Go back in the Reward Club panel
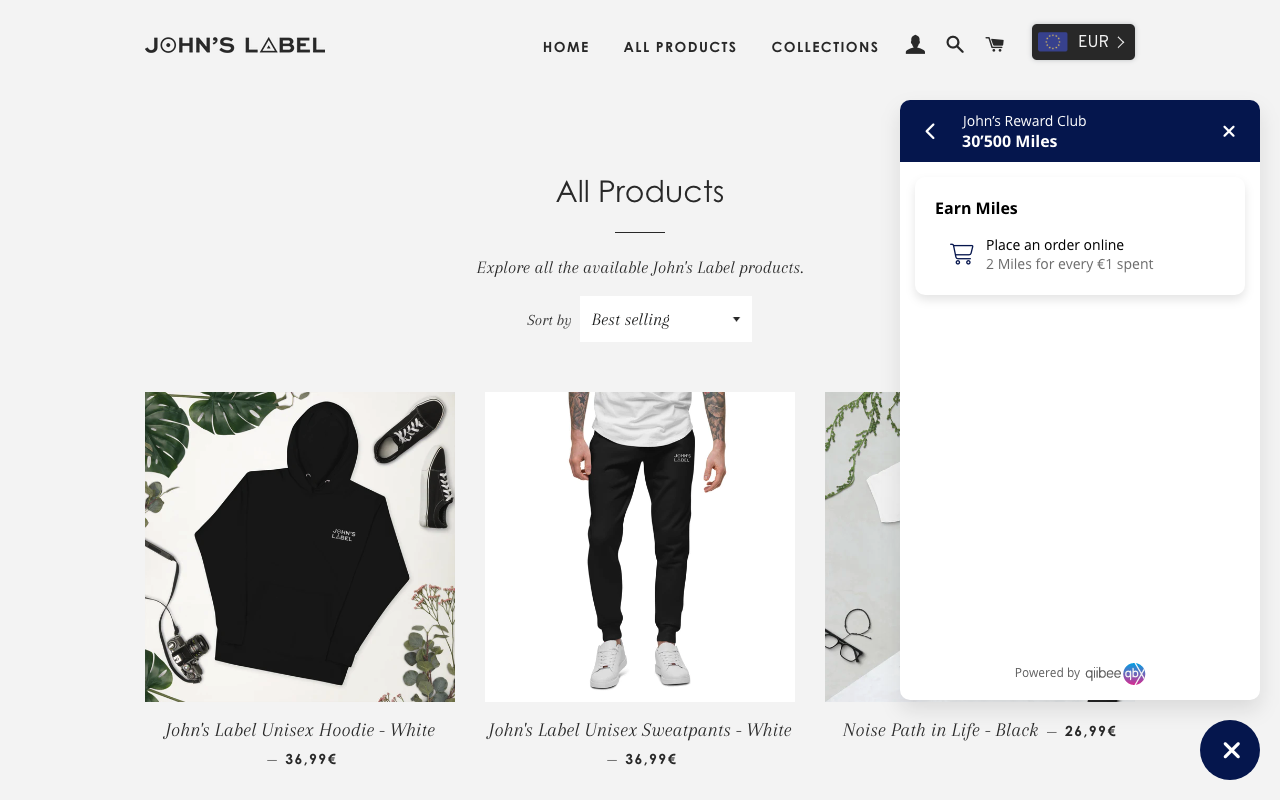The height and width of the screenshot is (800, 1280). (x=930, y=131)
